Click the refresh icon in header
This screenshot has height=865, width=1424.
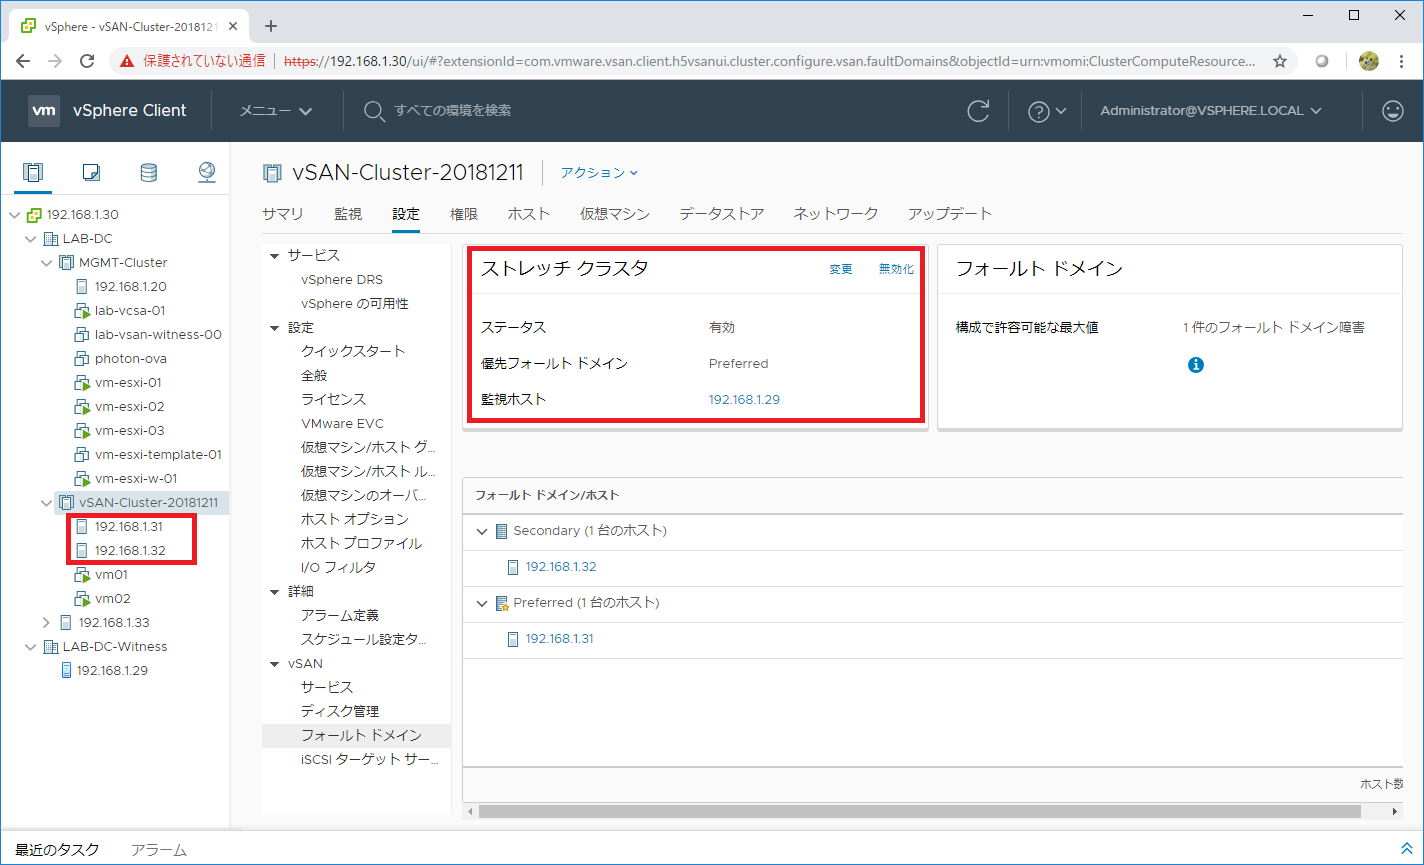point(979,111)
